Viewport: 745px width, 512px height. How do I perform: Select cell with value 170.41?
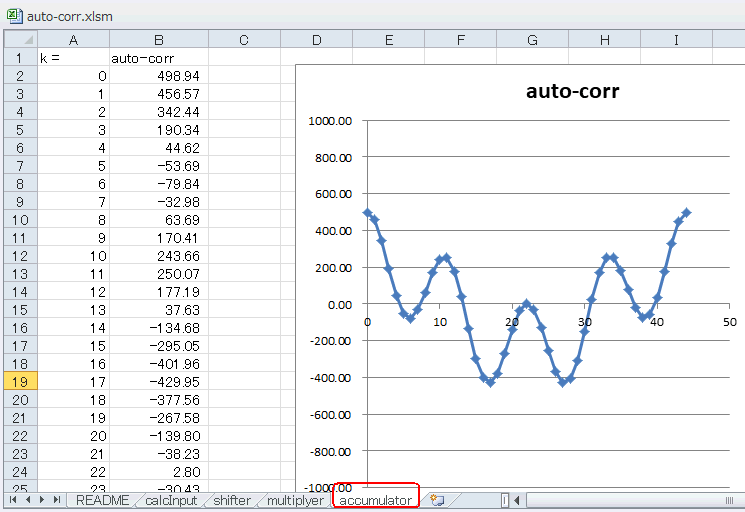159,238
